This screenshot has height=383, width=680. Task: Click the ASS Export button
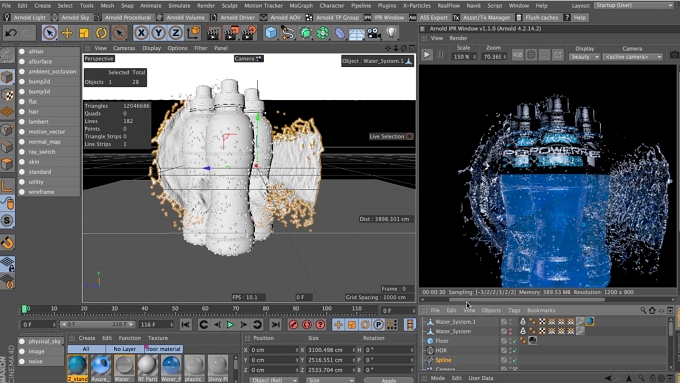tap(428, 18)
